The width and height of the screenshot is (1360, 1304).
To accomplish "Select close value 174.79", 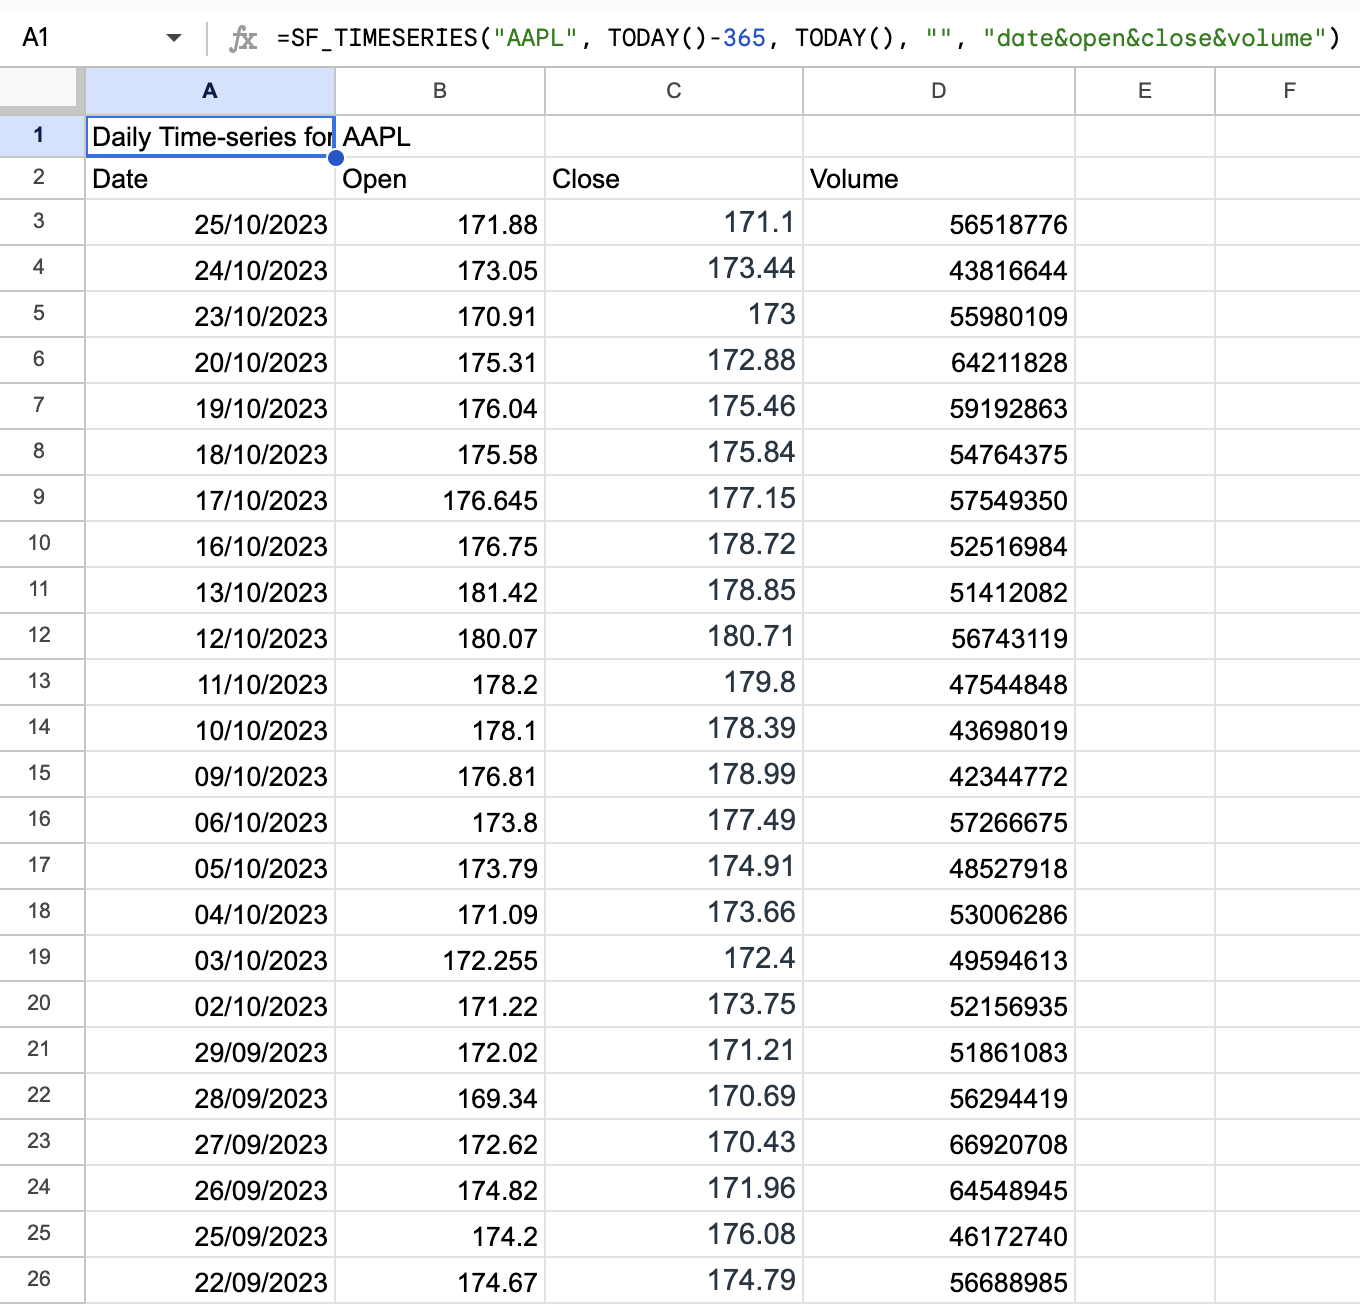I will pos(674,1280).
